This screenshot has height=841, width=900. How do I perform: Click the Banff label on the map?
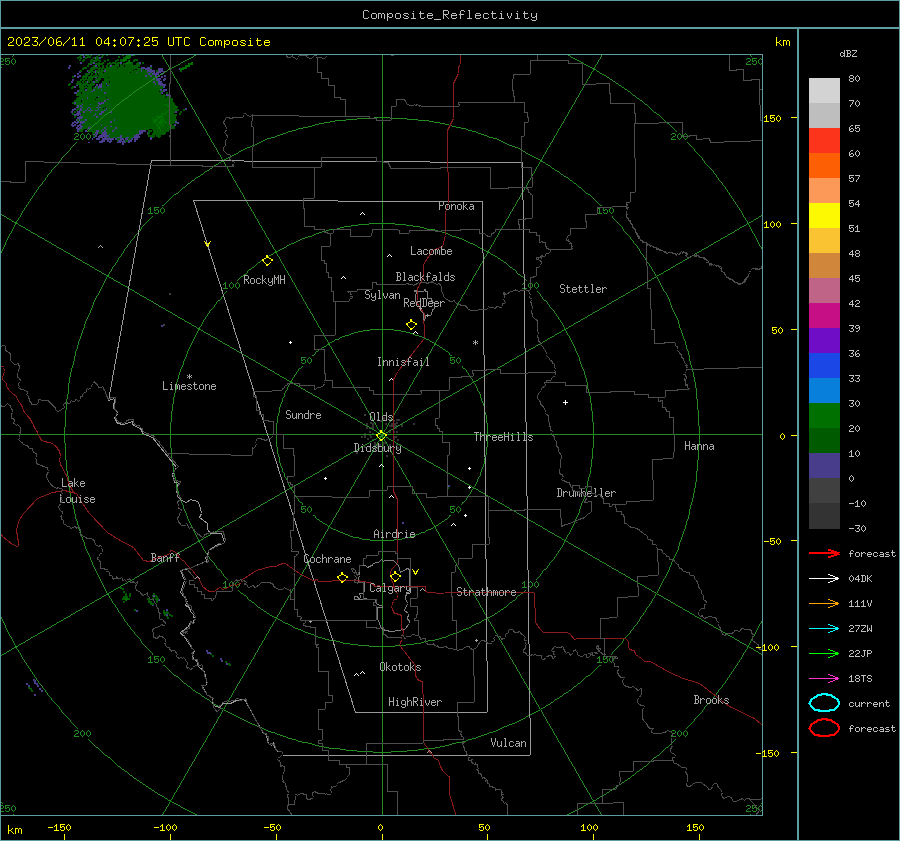coord(165,558)
